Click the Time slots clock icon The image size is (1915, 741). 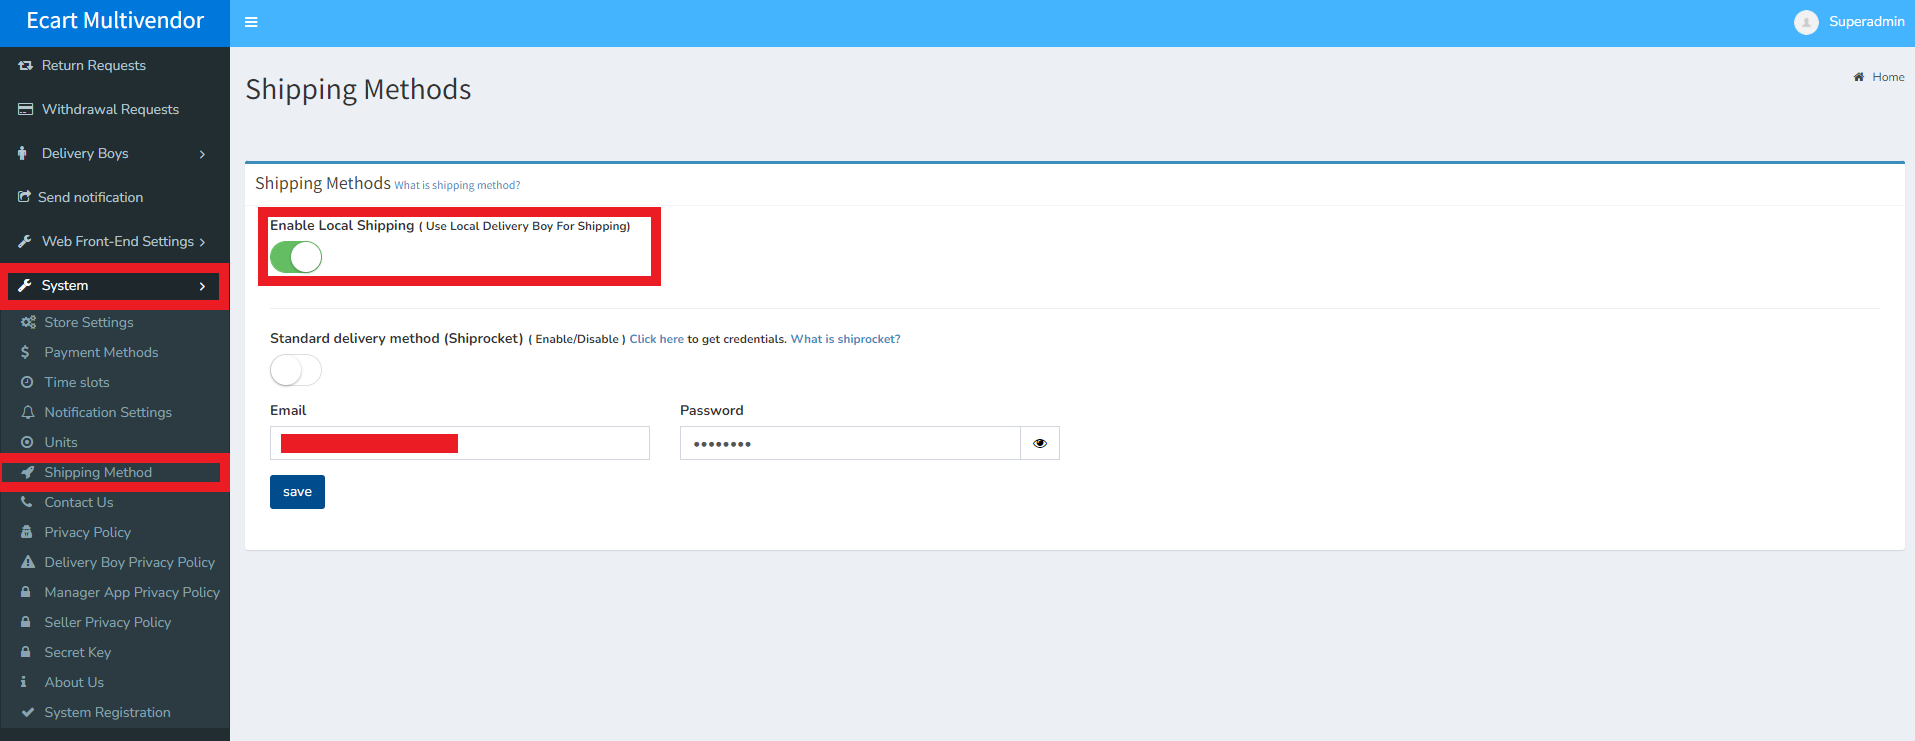click(27, 382)
